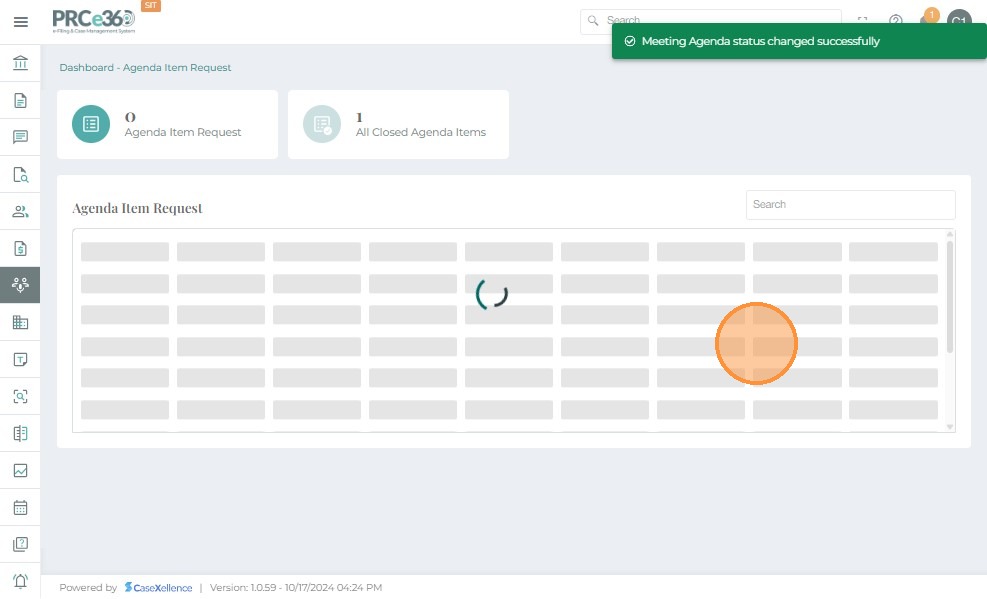This screenshot has height=599, width=987.
Task: Toggle fullscreen mode icon
Action: click(x=862, y=21)
